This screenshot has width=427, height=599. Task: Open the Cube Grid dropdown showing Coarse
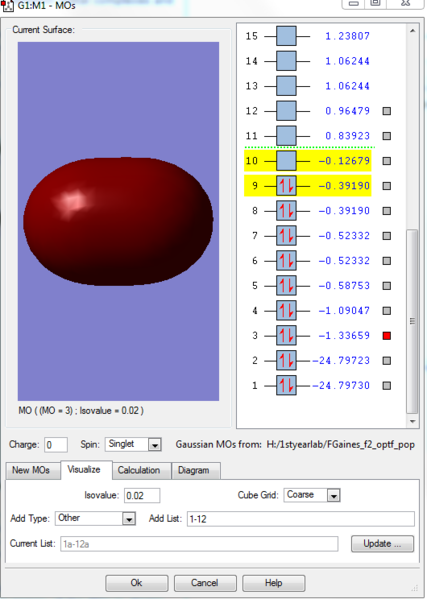pos(312,495)
